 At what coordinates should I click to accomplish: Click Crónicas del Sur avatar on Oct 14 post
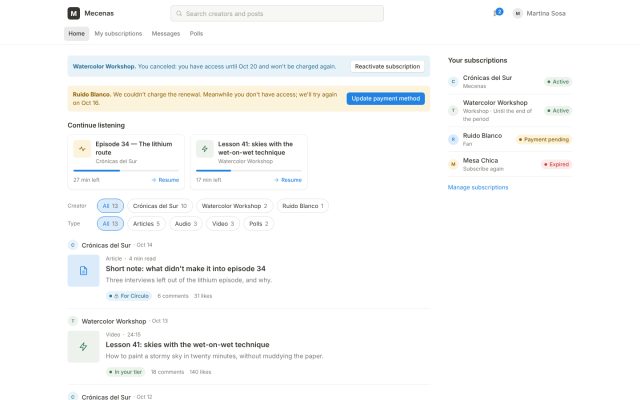73,245
